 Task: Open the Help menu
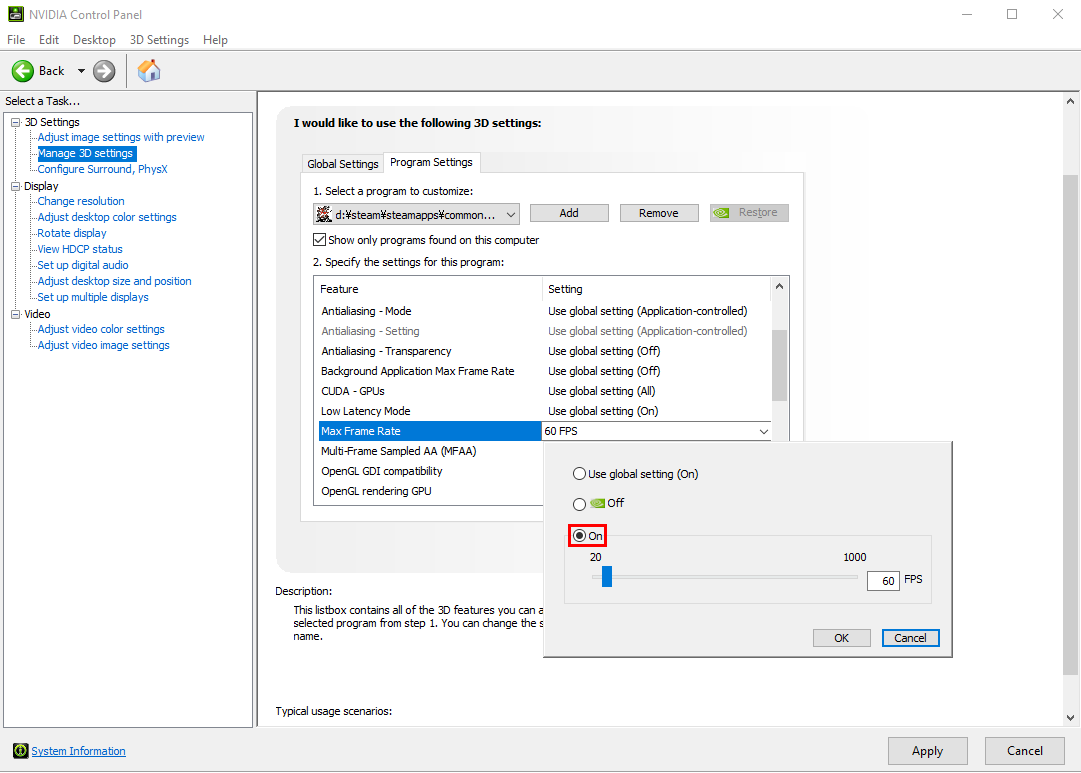[x=215, y=40]
